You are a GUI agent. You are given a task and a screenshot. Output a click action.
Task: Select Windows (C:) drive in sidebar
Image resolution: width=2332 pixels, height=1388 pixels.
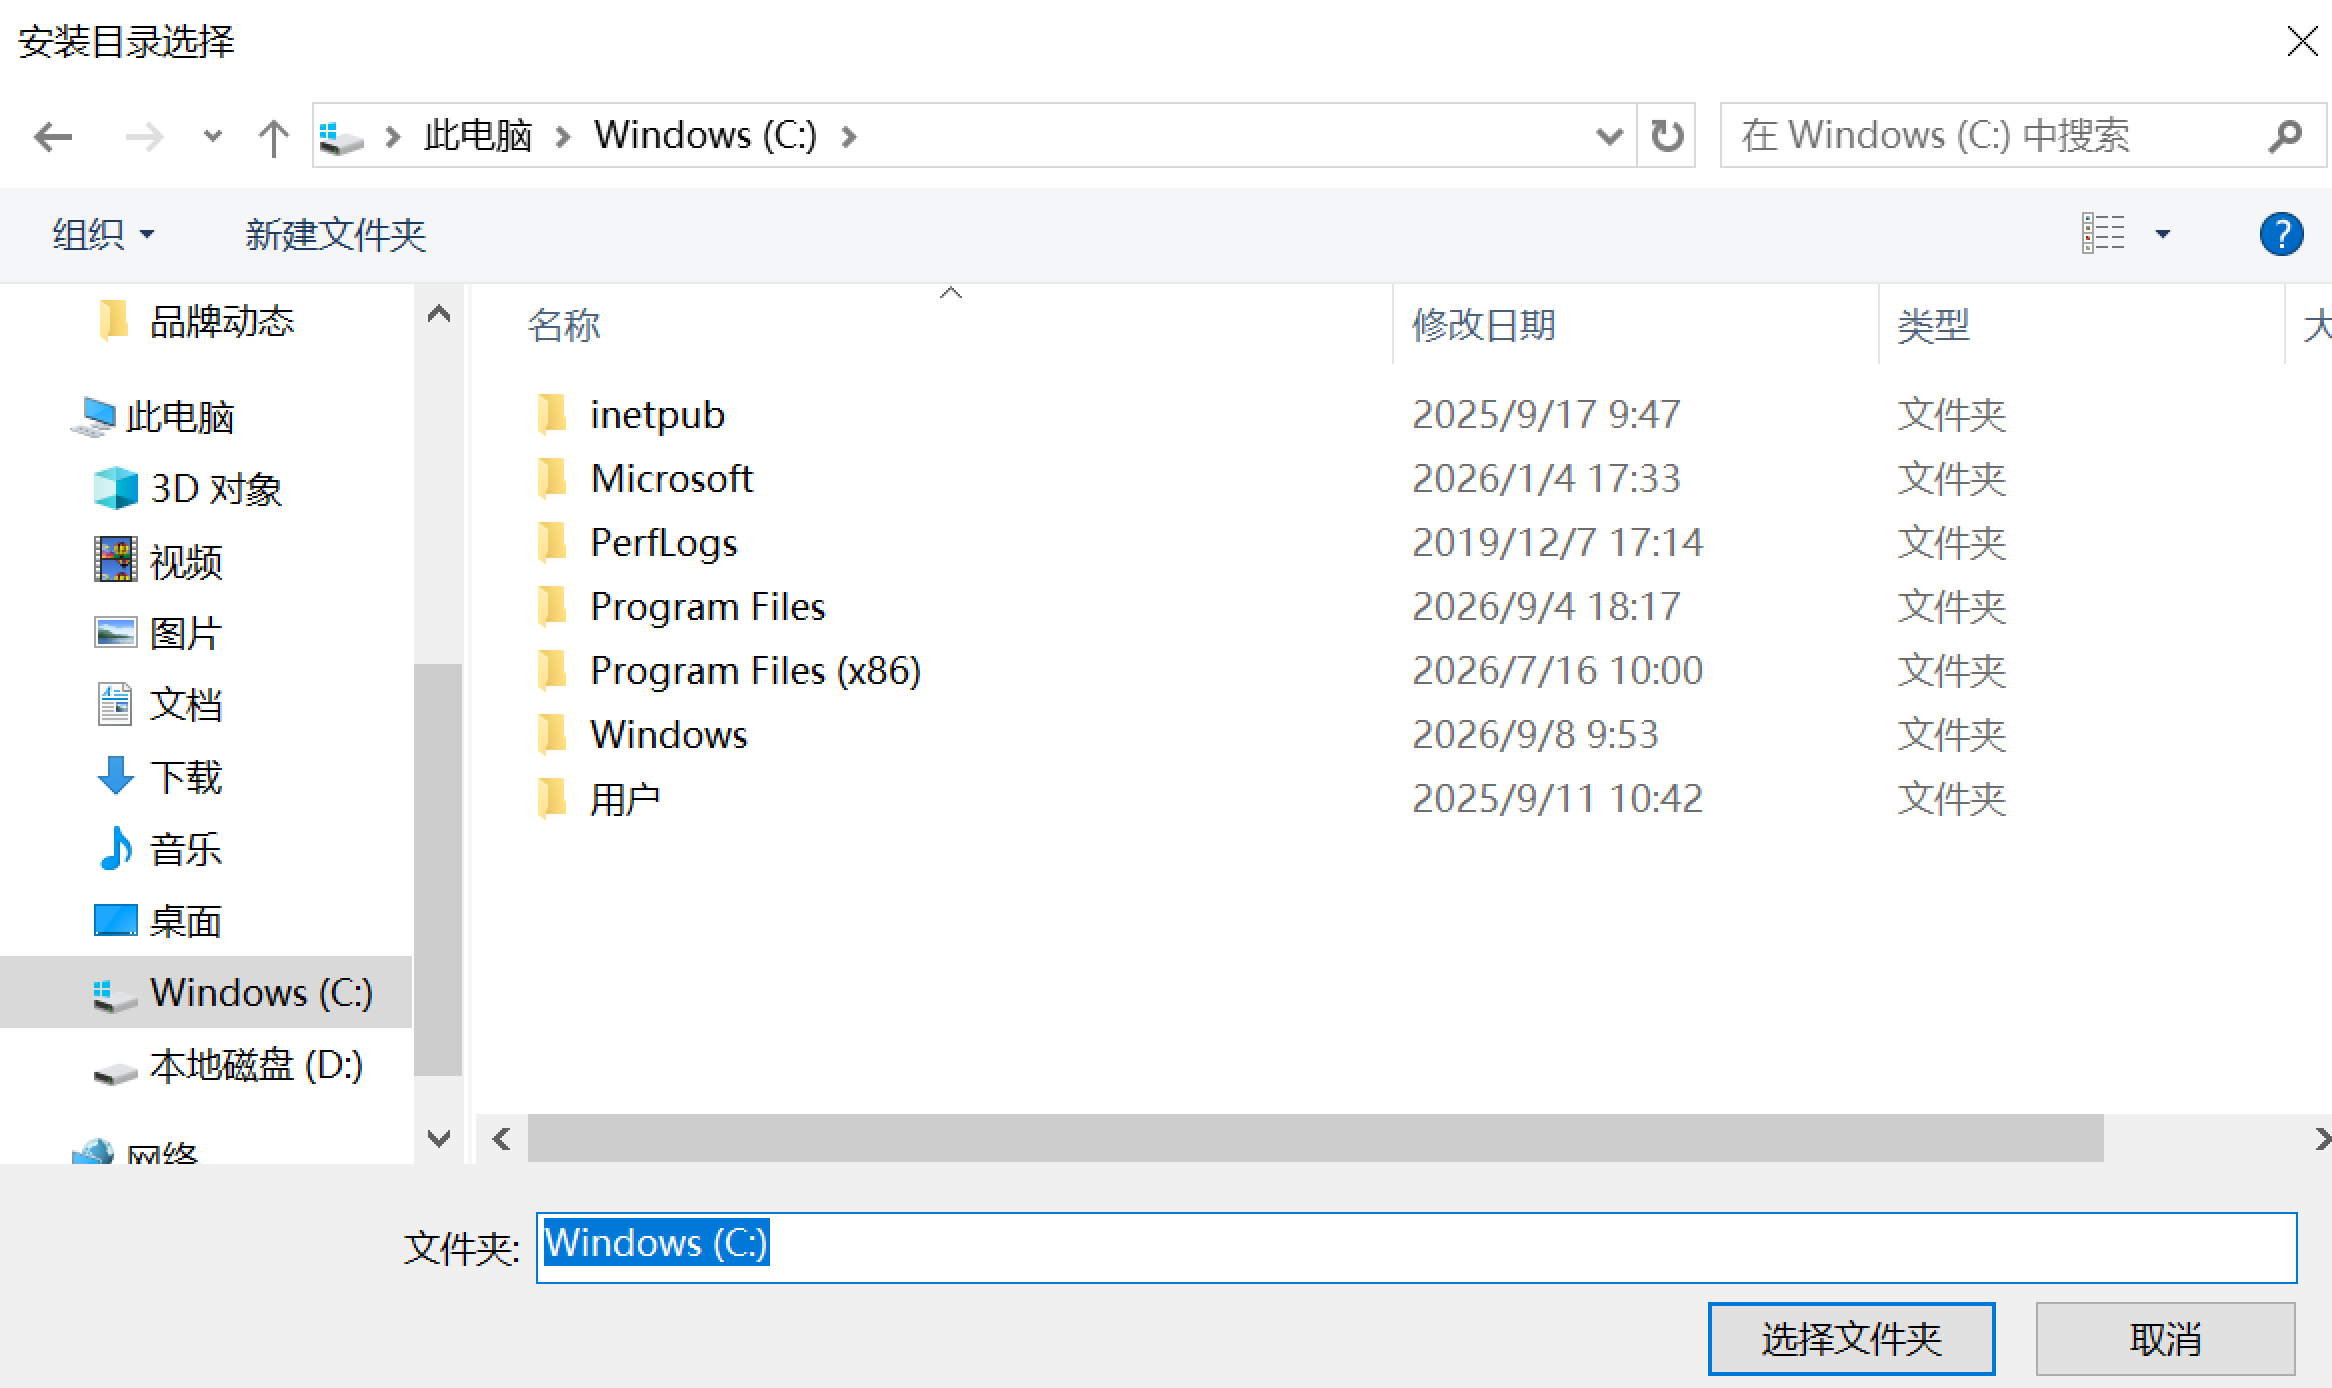(x=206, y=992)
